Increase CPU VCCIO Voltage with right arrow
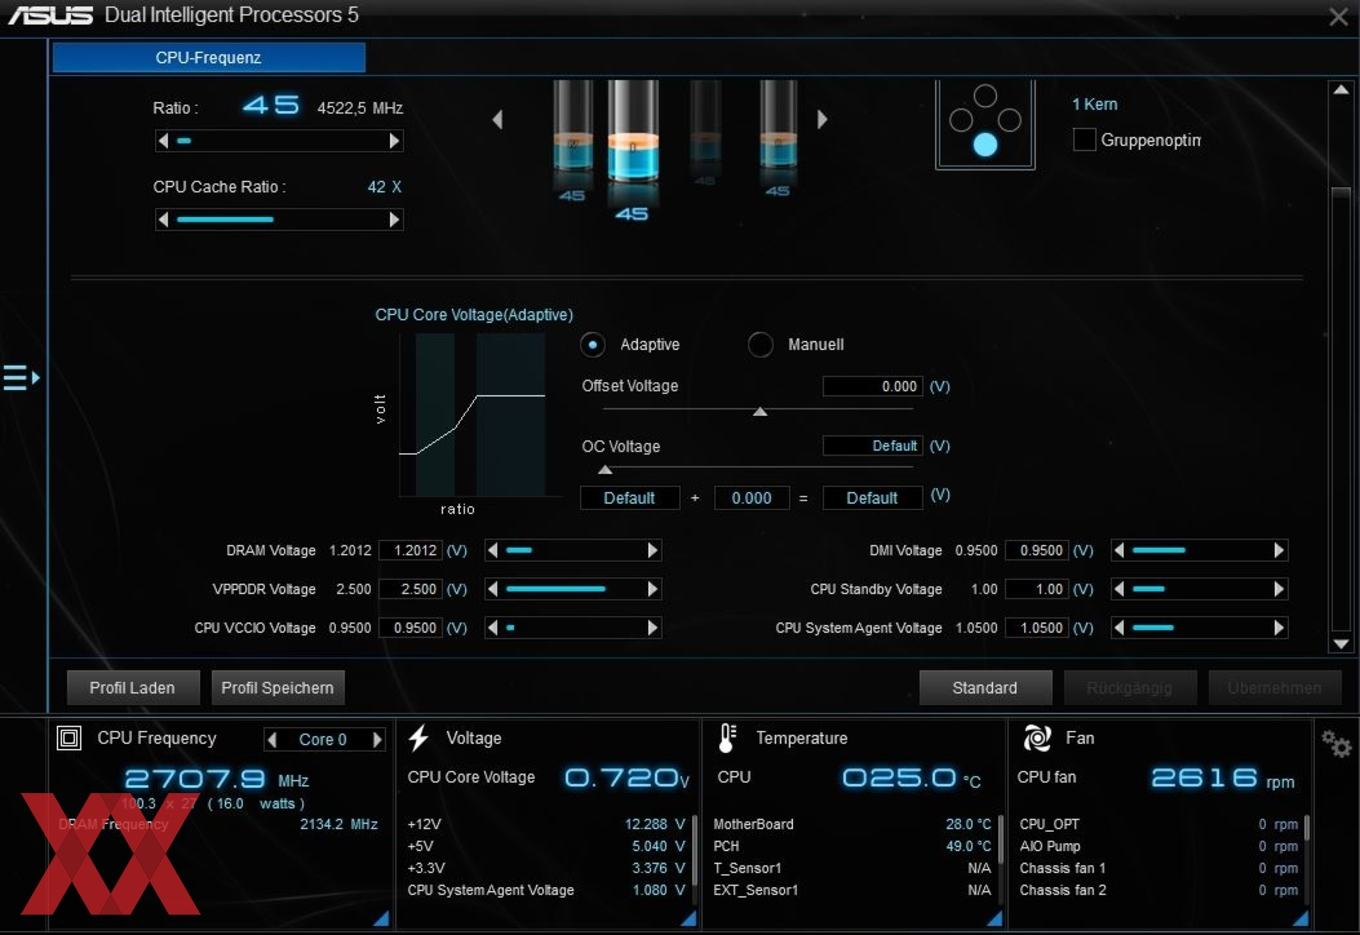 653,627
